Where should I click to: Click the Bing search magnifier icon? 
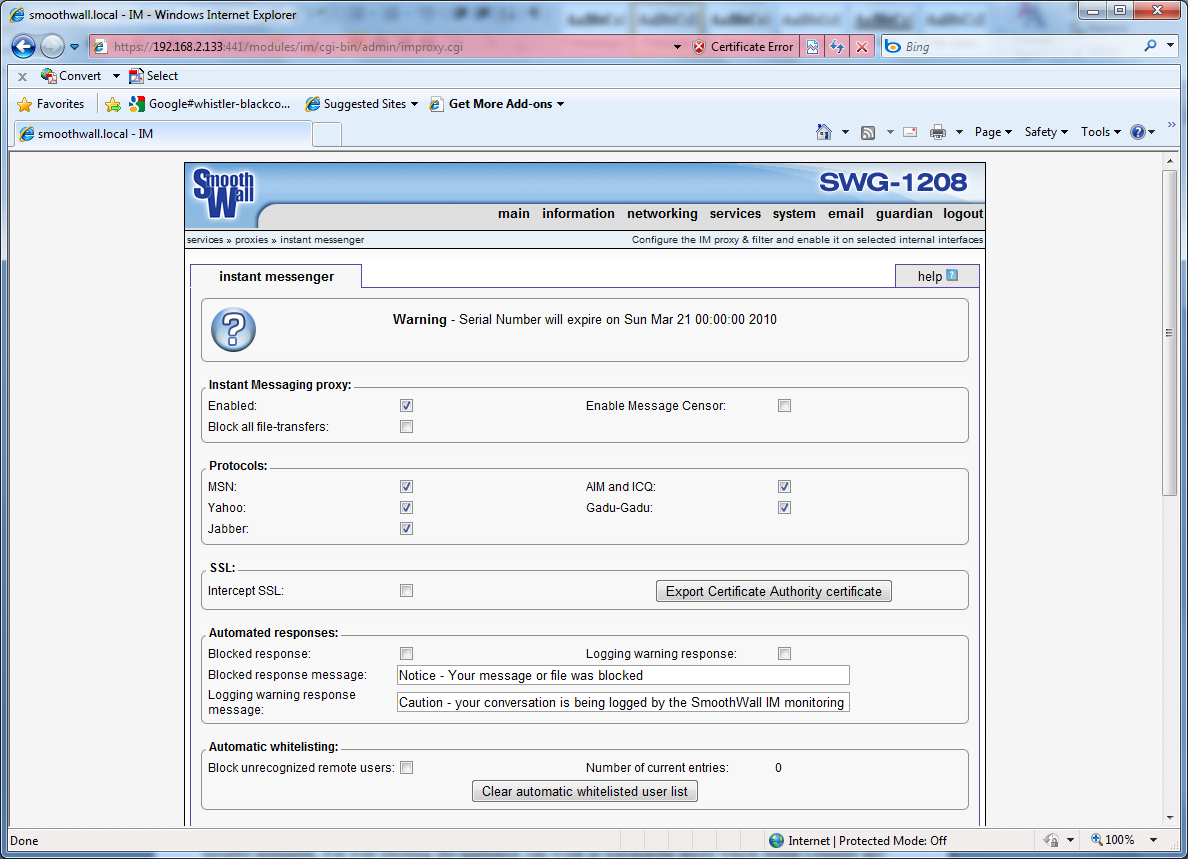point(1150,46)
